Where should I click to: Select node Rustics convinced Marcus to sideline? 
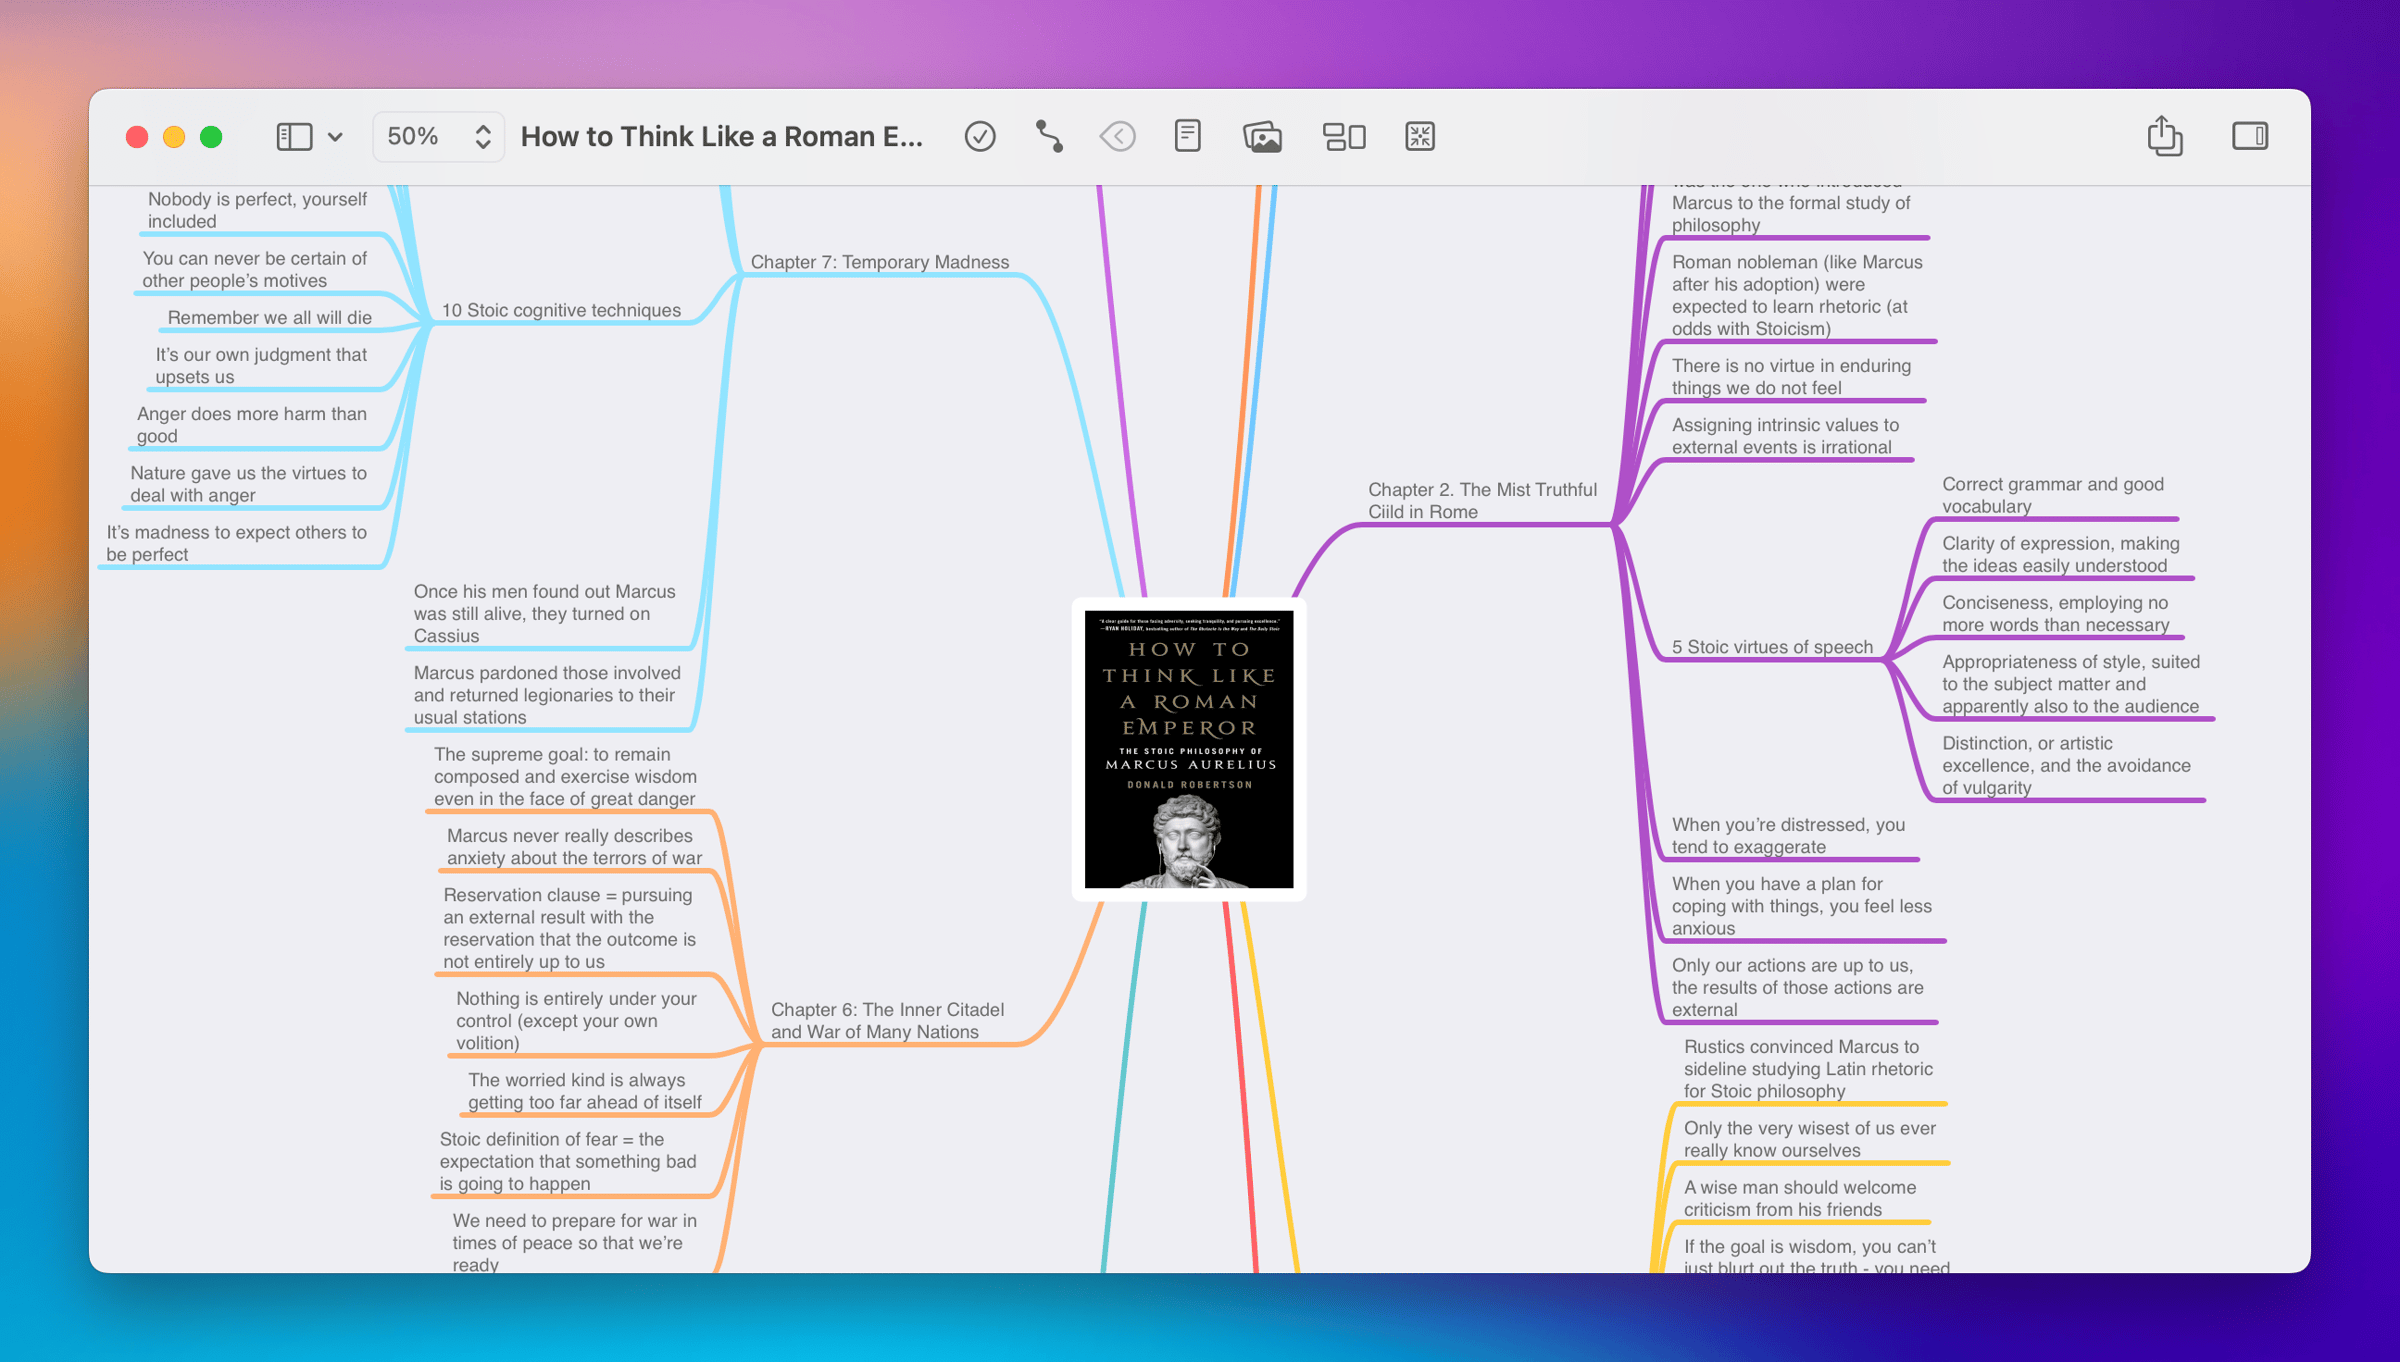tap(1808, 1069)
